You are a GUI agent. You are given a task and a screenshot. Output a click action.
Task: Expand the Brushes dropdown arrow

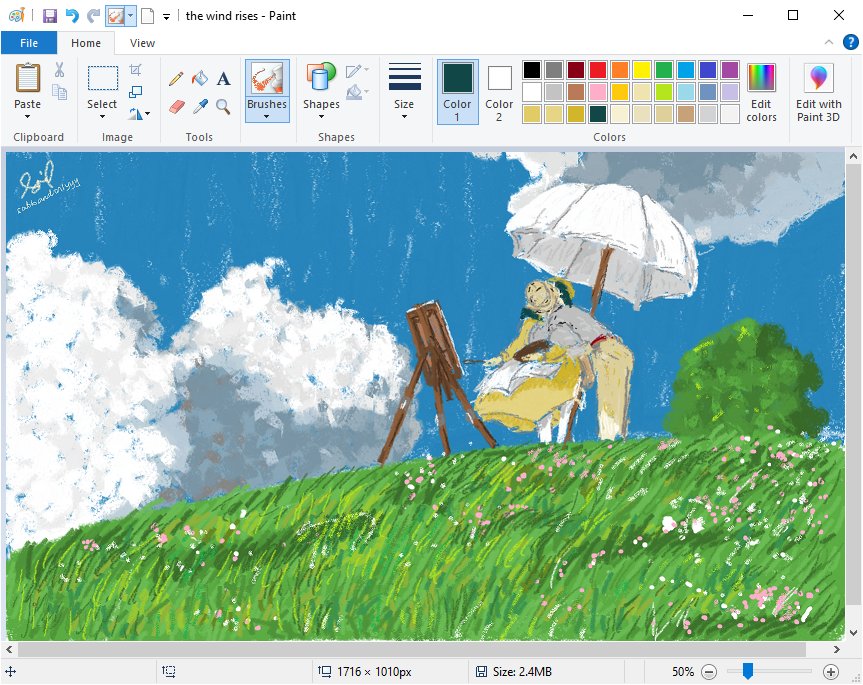coord(266,117)
